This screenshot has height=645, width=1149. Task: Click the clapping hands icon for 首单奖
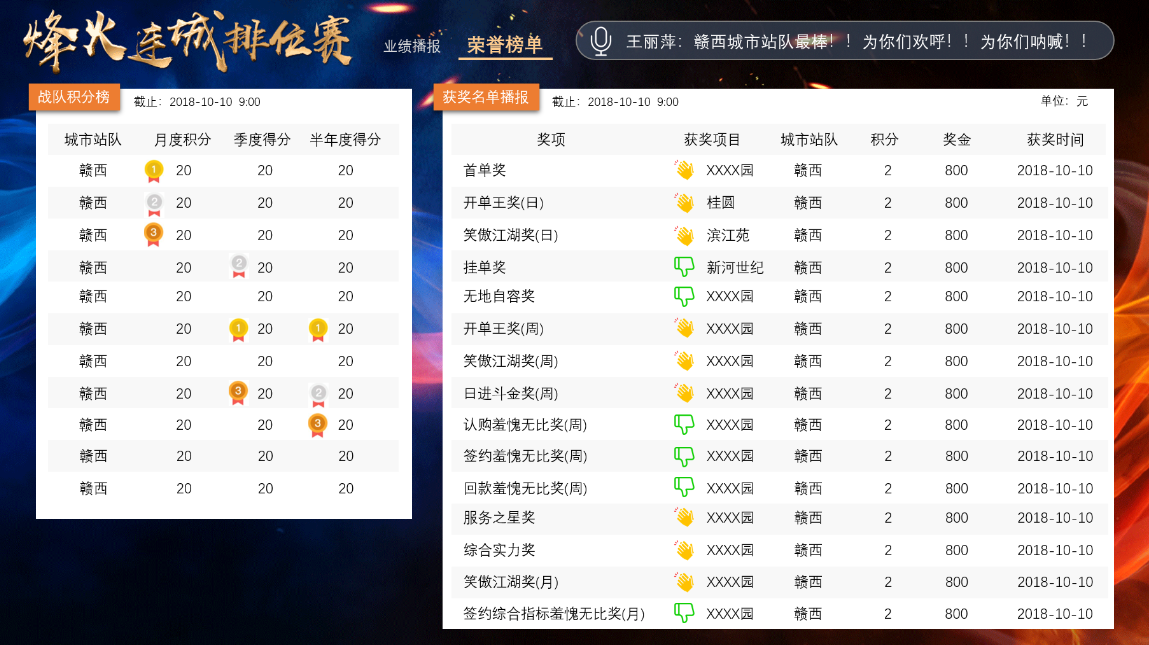coord(684,170)
